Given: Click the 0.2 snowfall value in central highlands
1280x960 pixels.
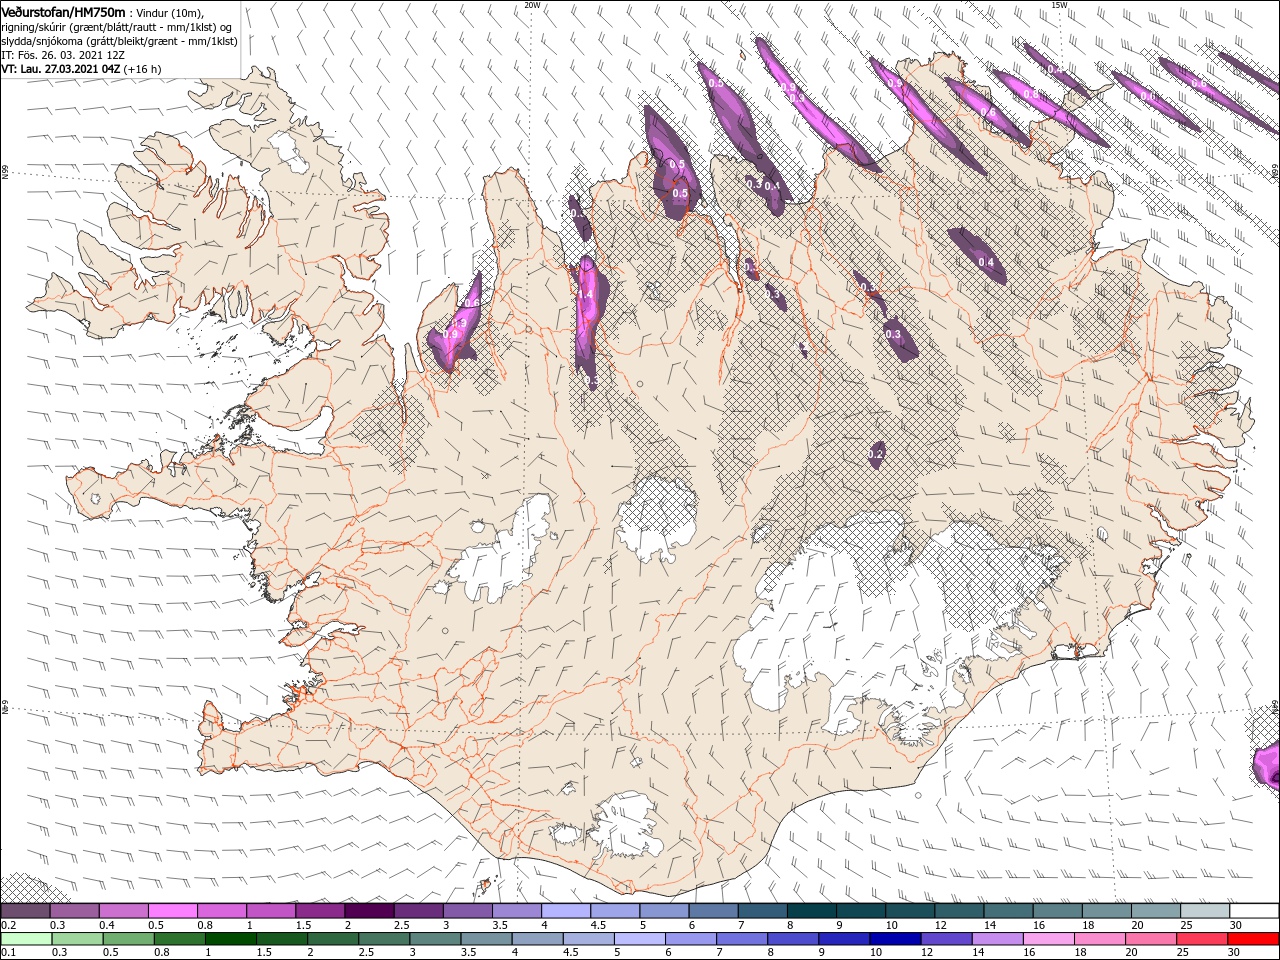Looking at the screenshot, I should pyautogui.click(x=876, y=454).
